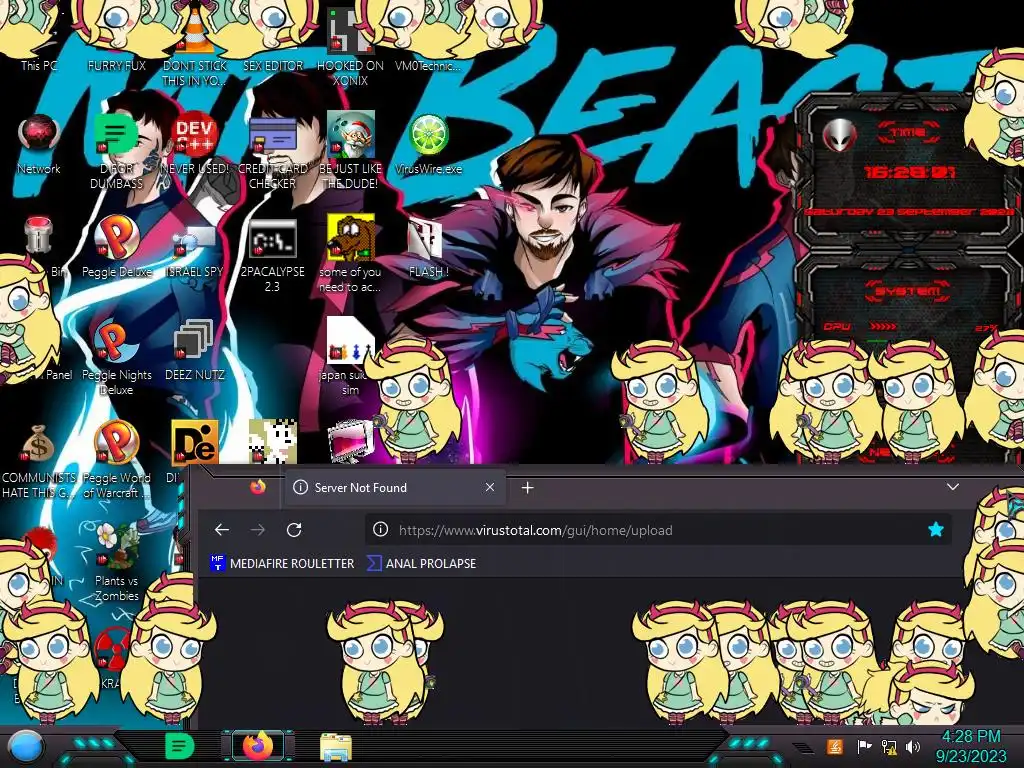
Task: Open a new tab with the plus button
Action: (528, 487)
